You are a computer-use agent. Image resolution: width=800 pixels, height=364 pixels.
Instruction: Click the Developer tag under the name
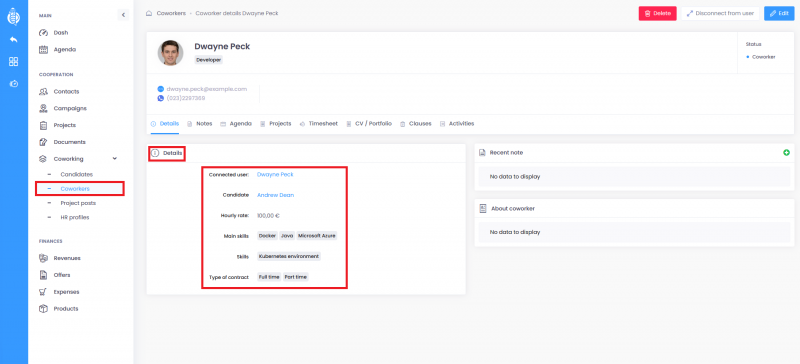pyautogui.click(x=208, y=60)
